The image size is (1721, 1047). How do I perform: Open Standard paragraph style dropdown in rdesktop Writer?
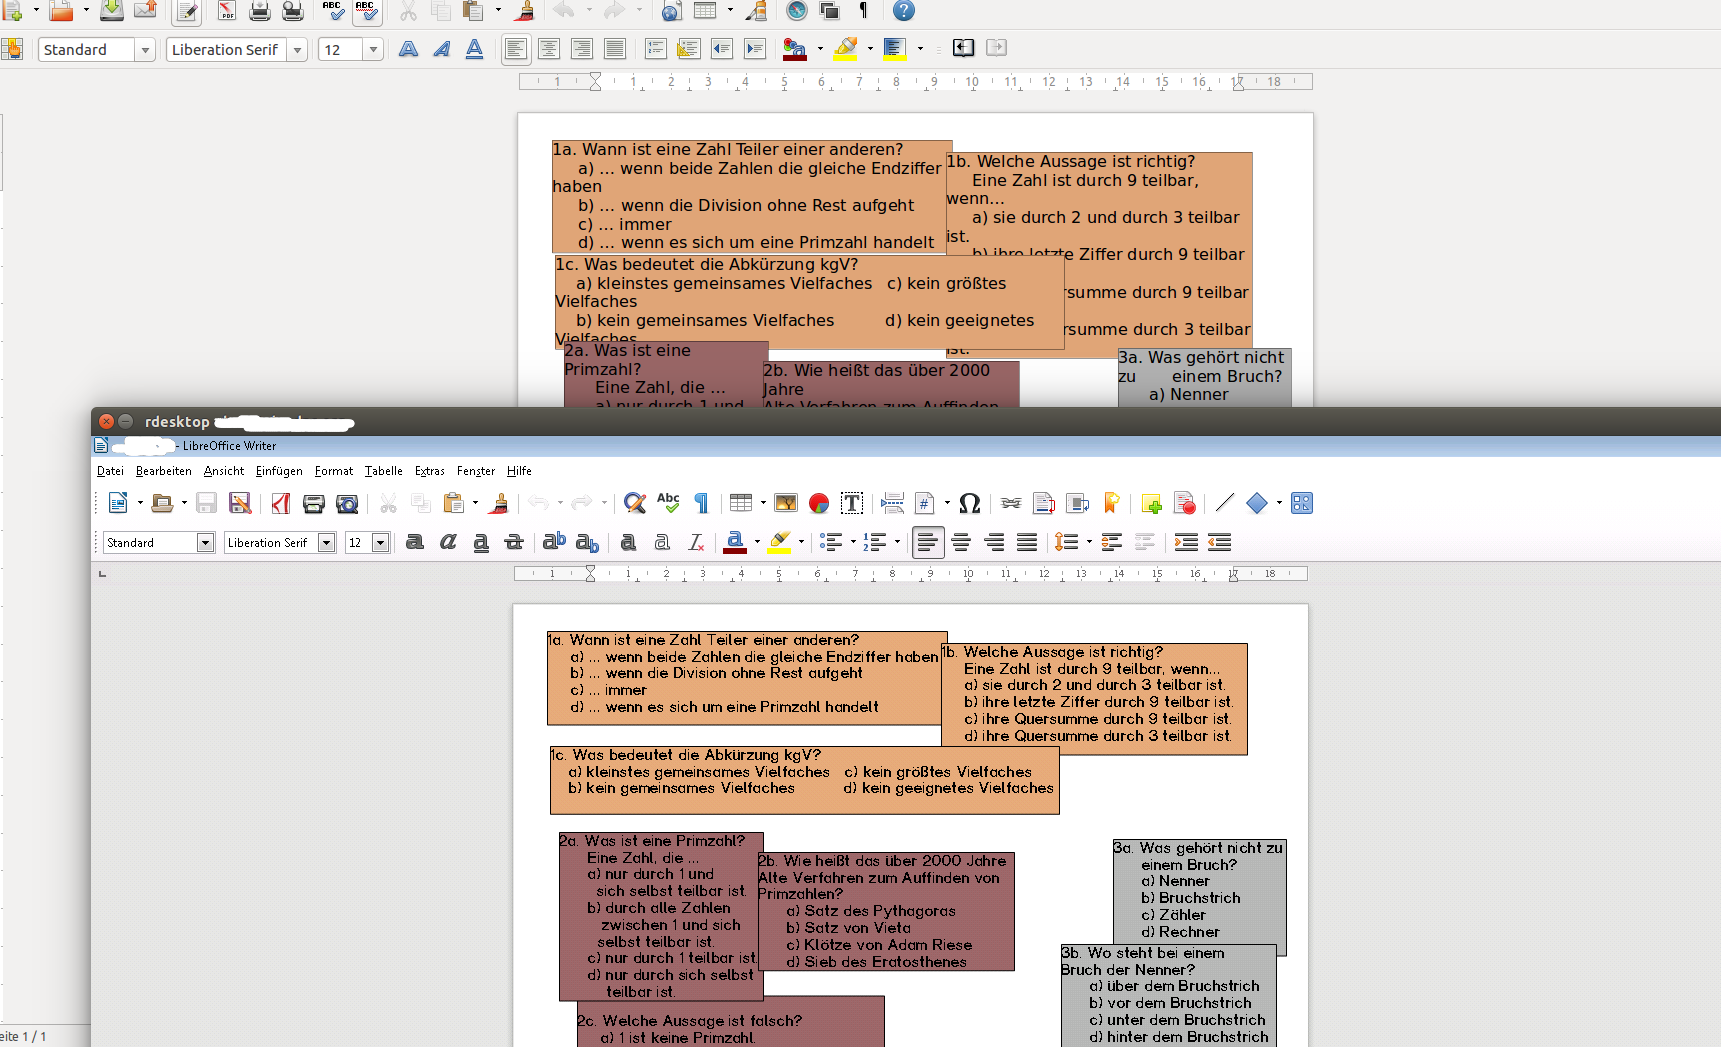click(x=205, y=542)
